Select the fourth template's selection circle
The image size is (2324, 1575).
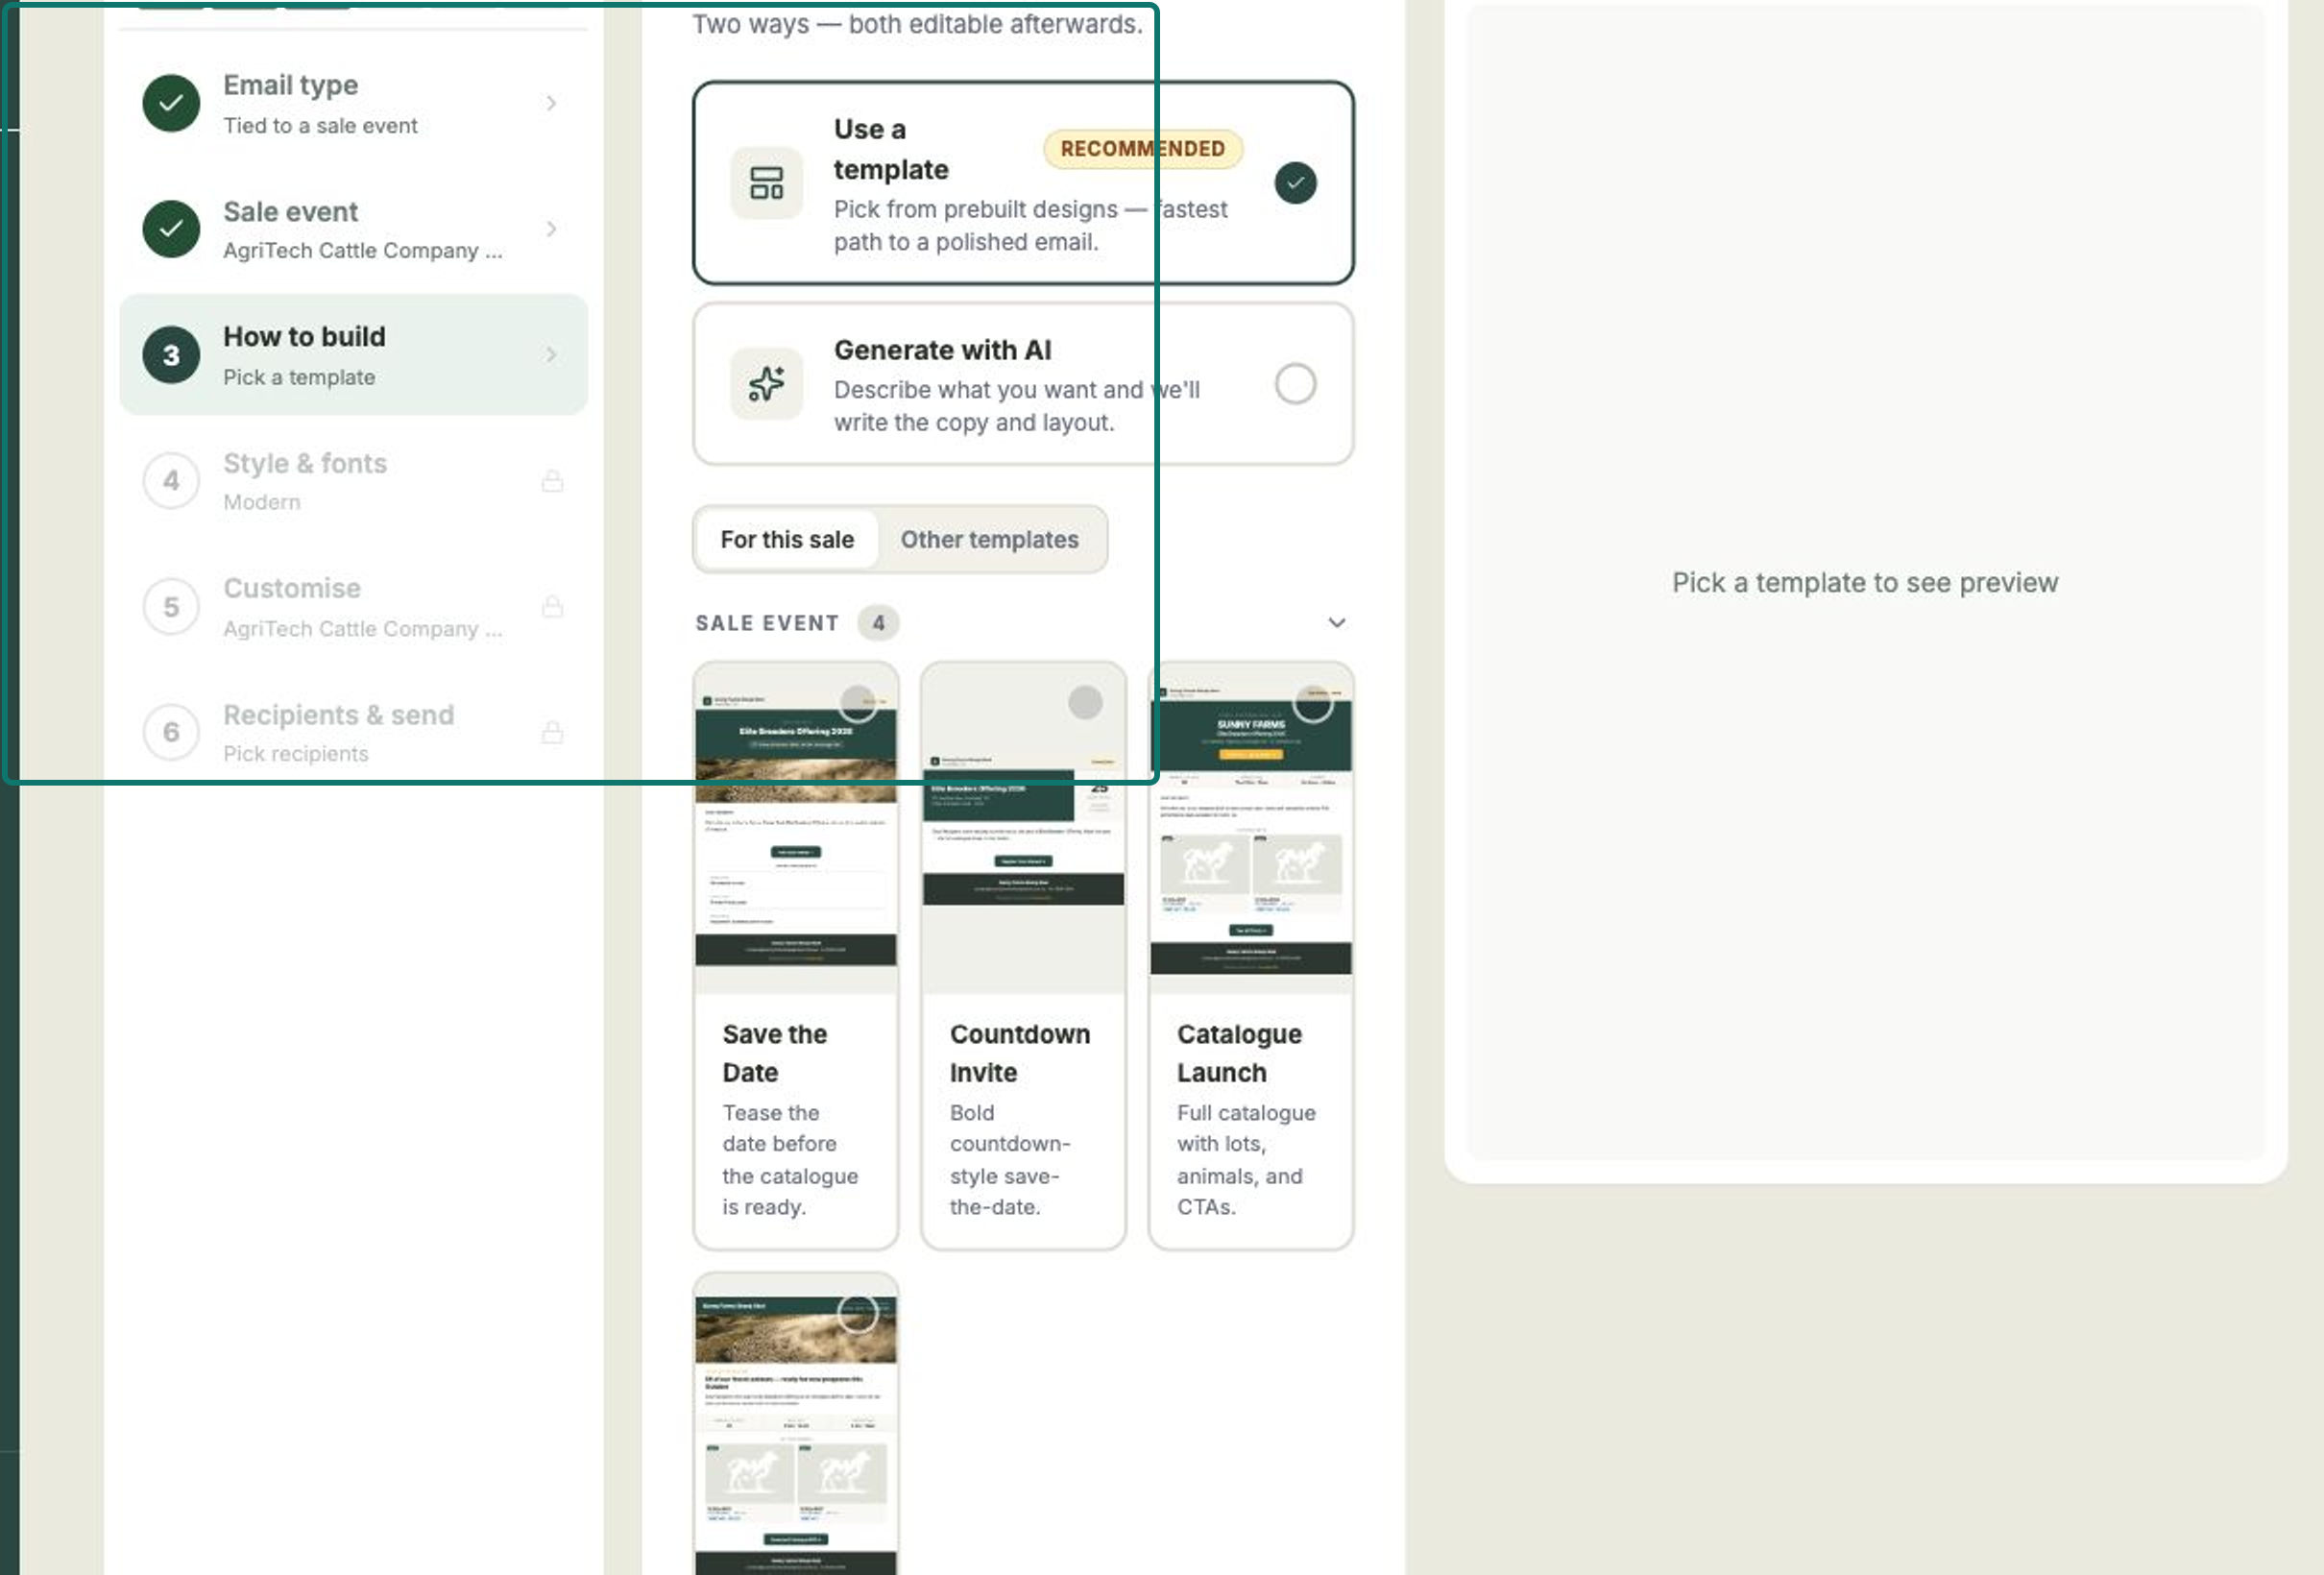tap(858, 1314)
